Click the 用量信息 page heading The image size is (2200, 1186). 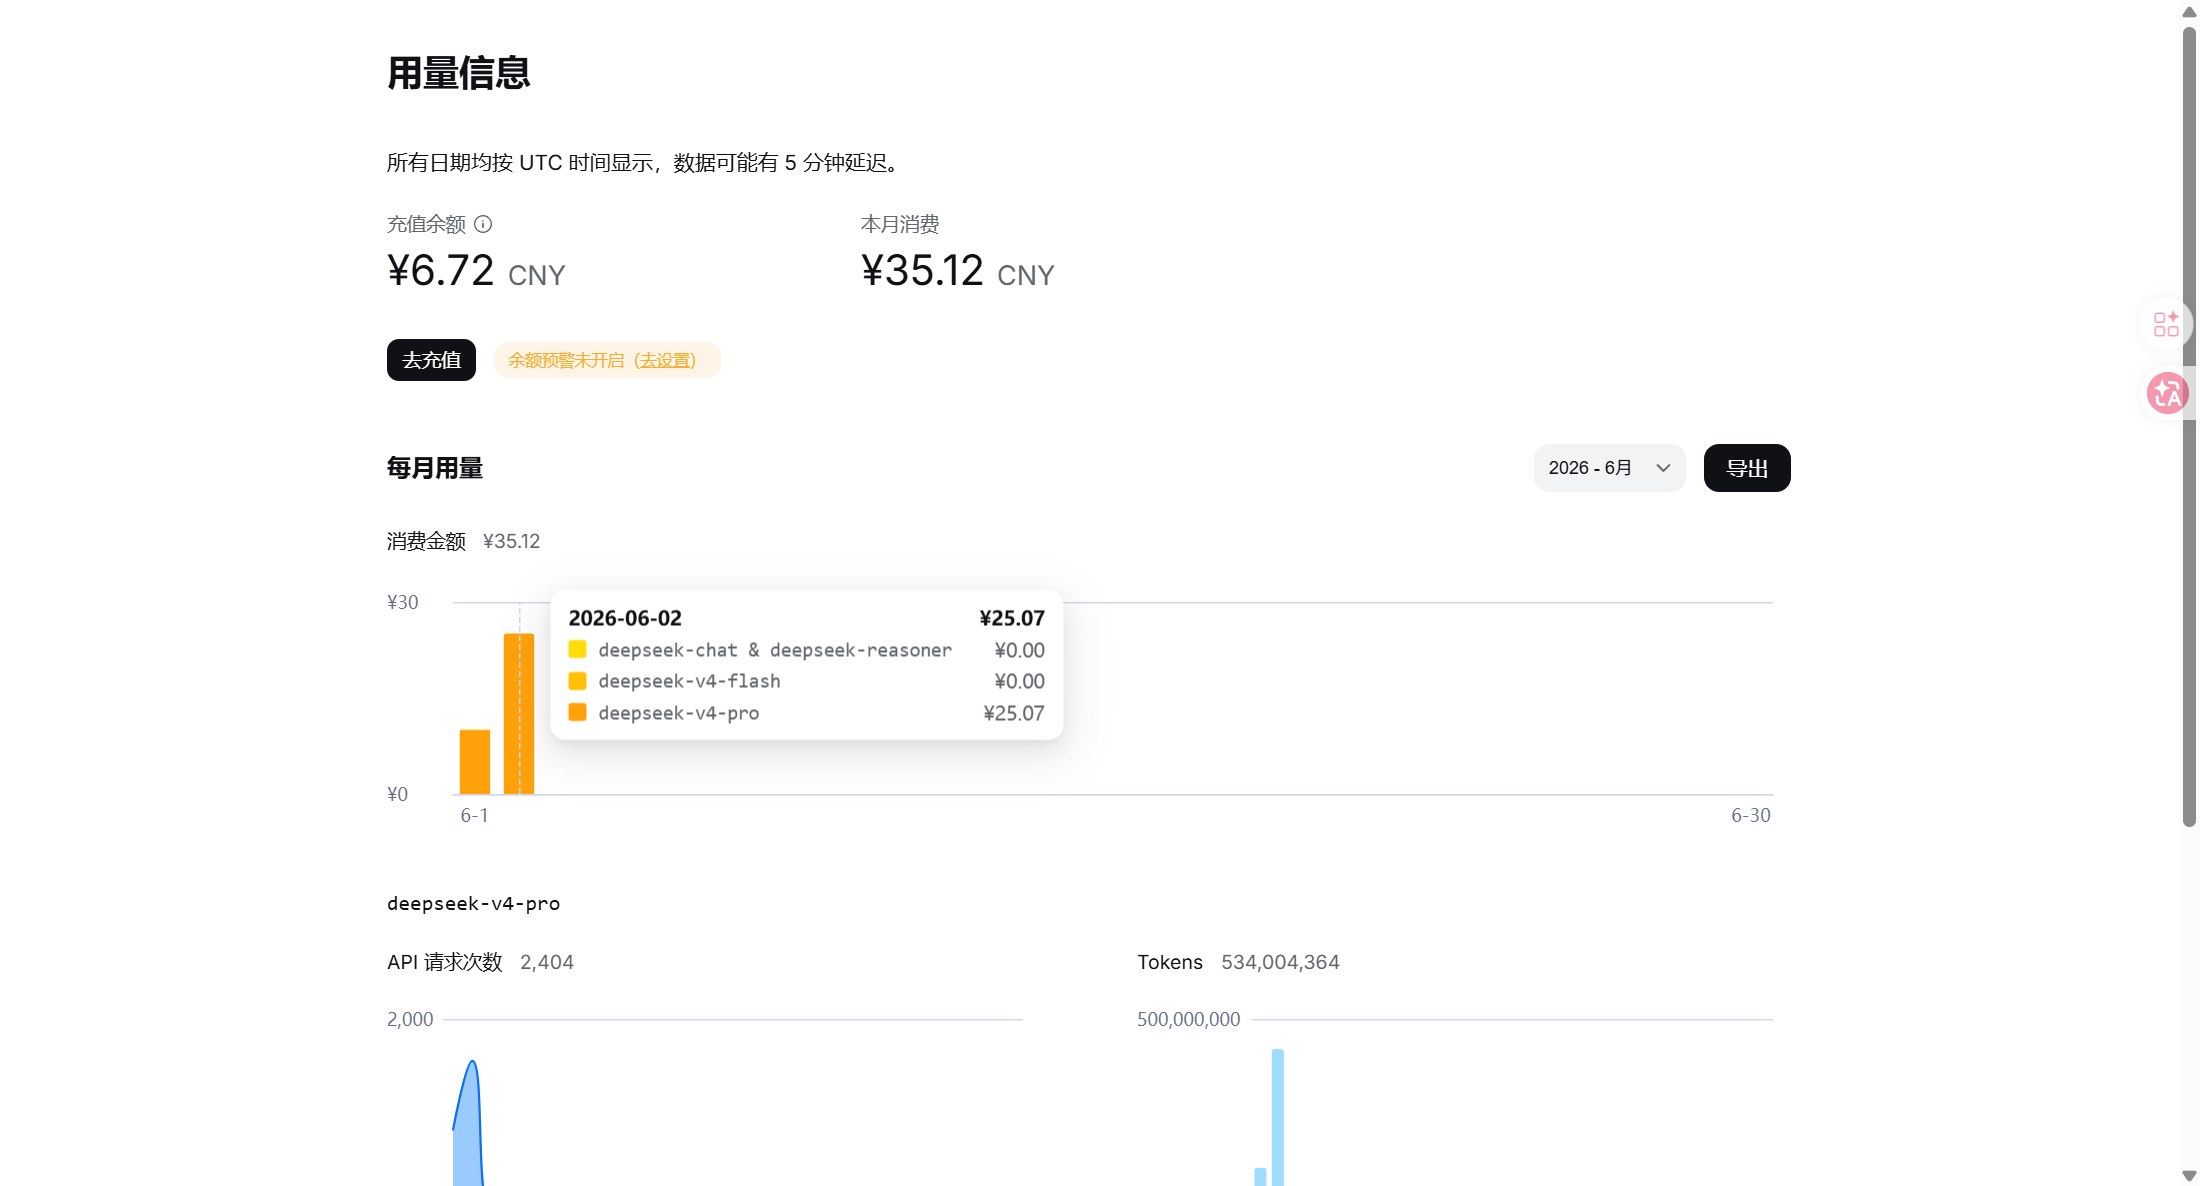pos(459,73)
